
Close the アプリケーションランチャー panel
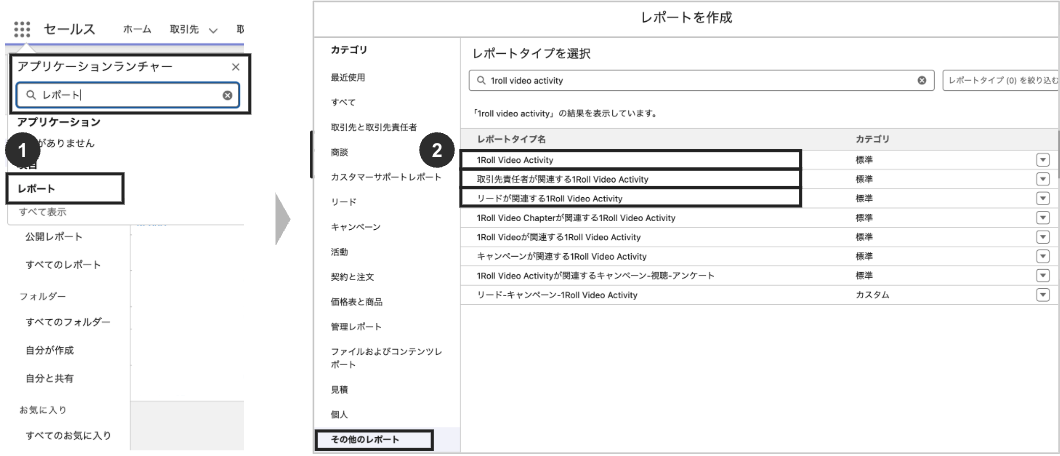click(x=235, y=67)
